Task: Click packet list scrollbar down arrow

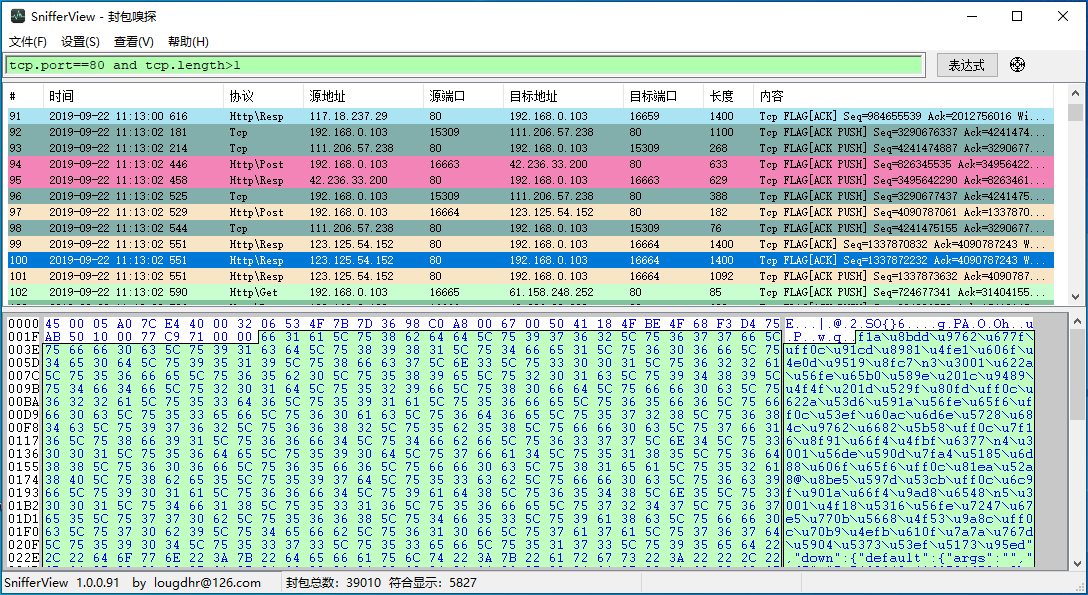Action: [x=1076, y=296]
